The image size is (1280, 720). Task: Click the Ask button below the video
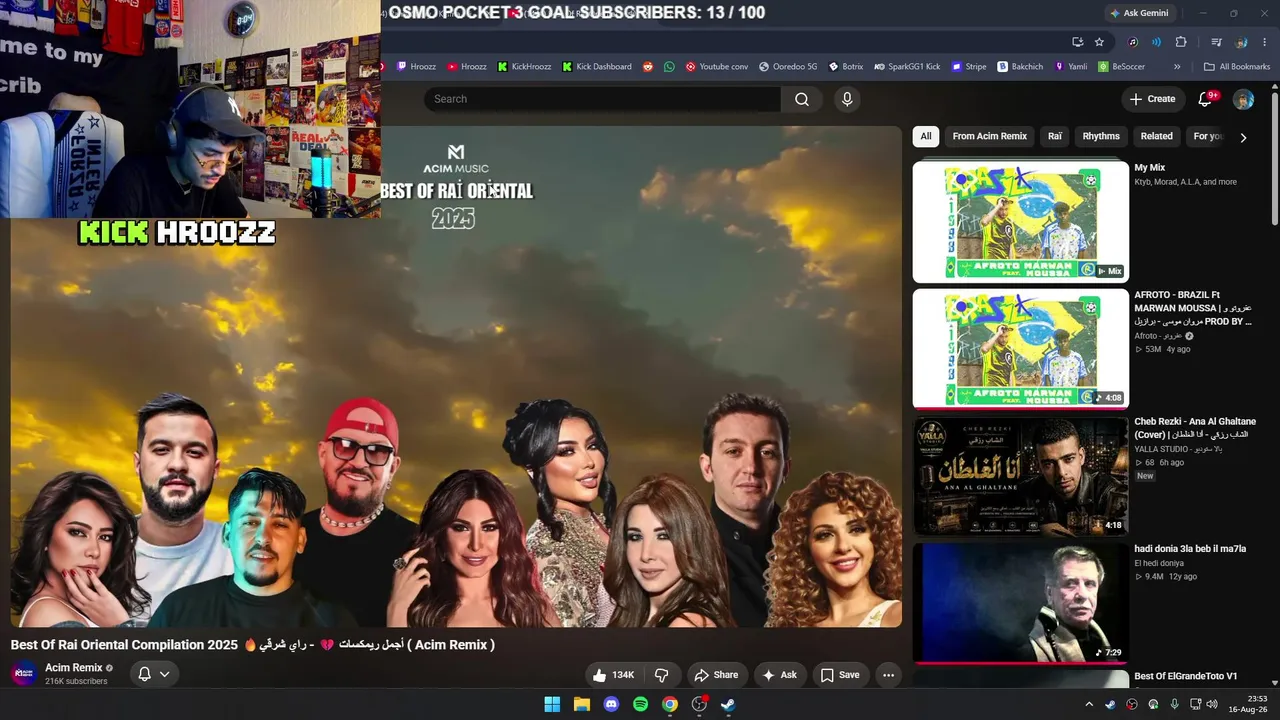click(780, 675)
